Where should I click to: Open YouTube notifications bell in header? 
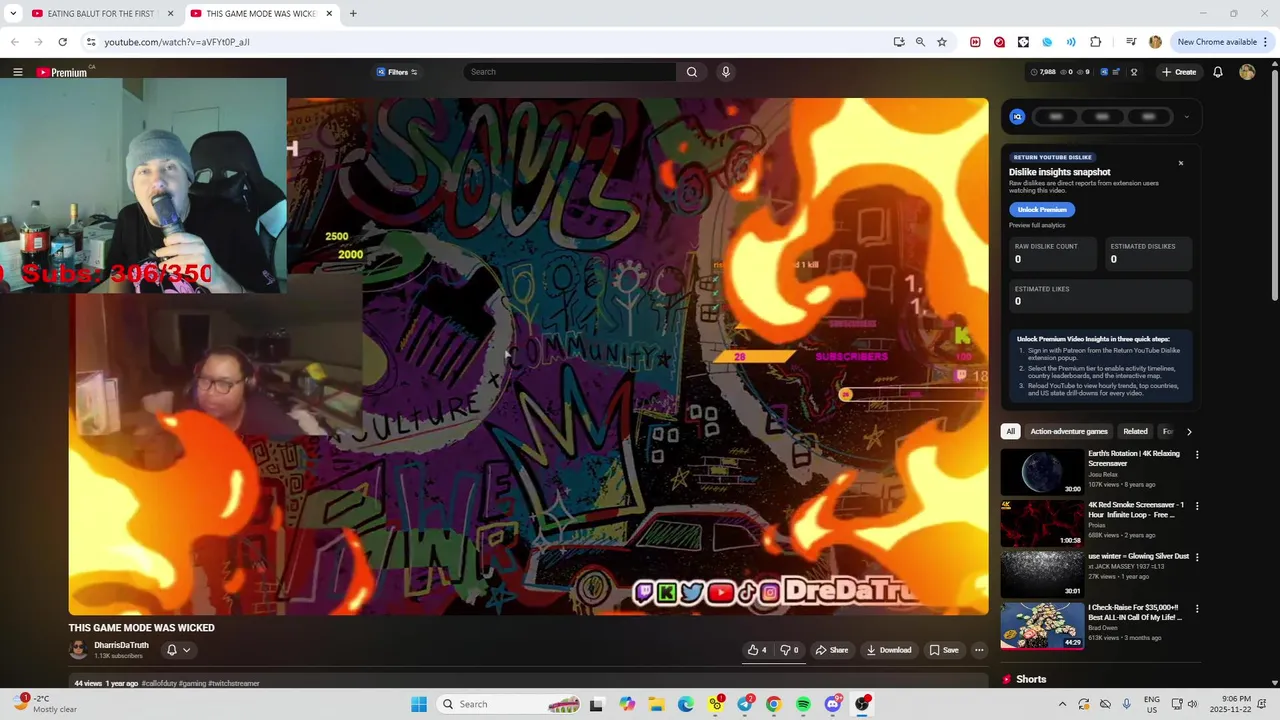click(1218, 72)
